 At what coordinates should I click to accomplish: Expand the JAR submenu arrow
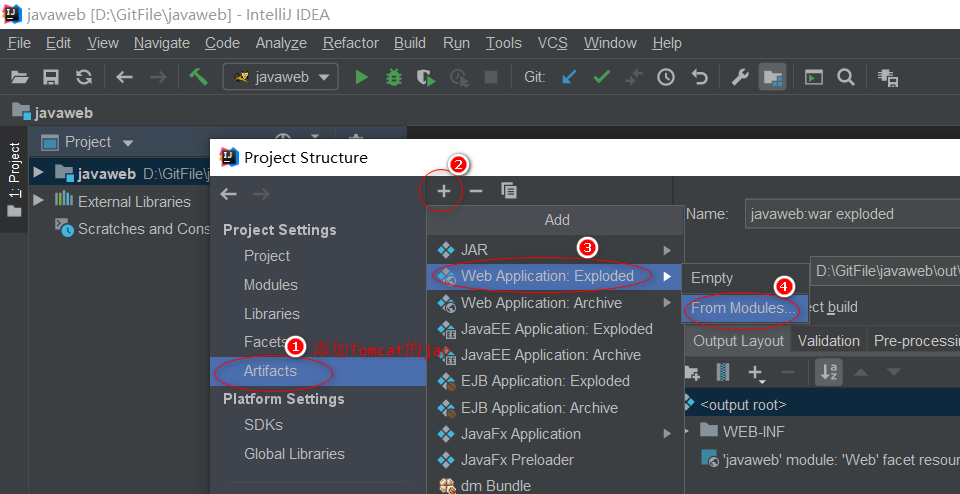667,250
